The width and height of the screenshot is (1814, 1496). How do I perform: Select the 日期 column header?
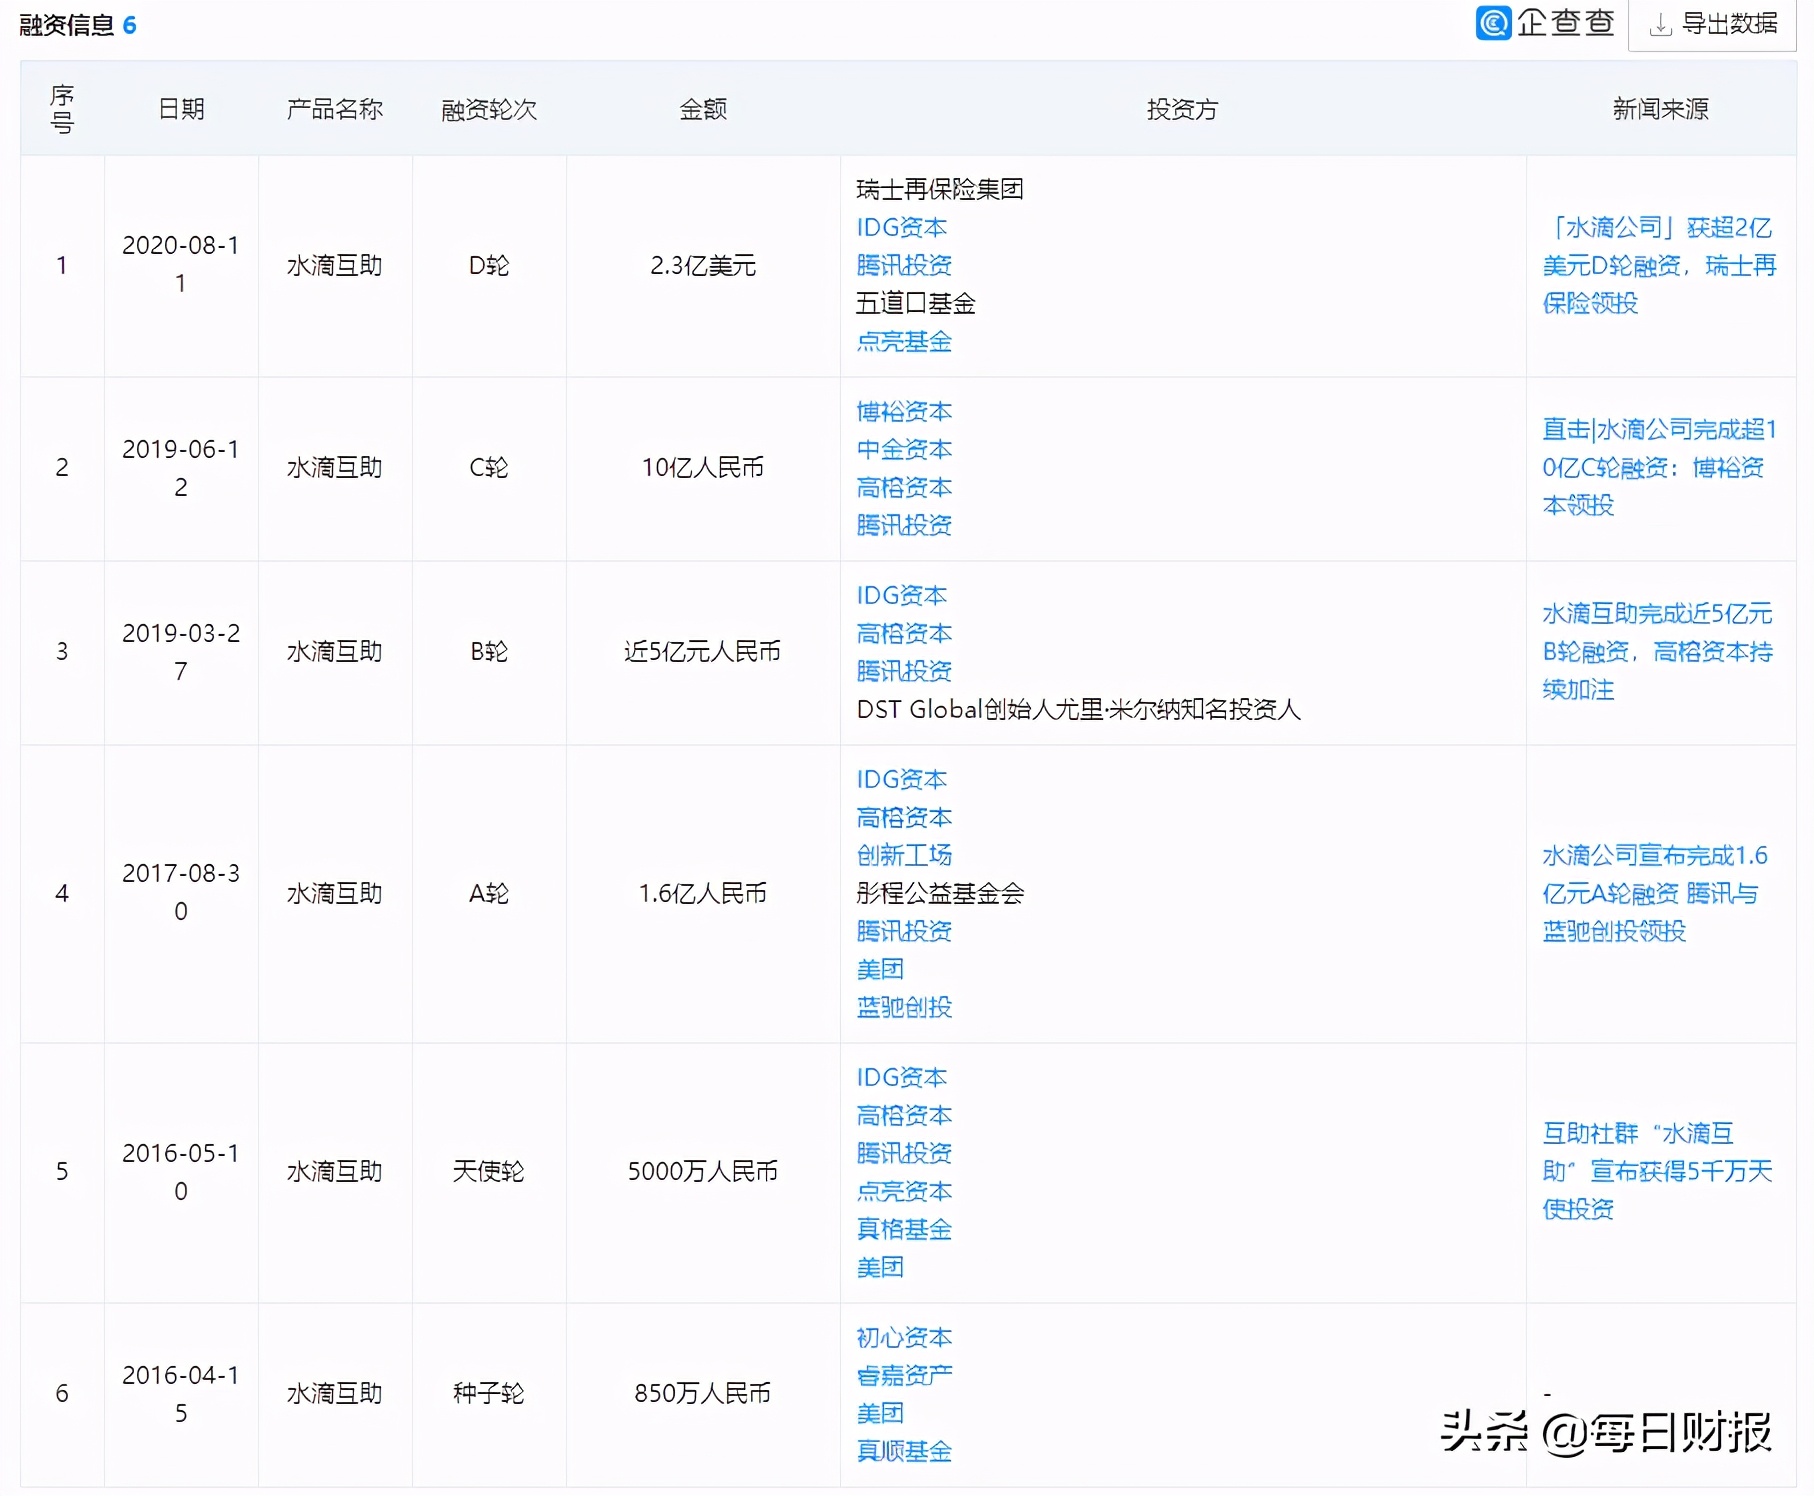181,109
